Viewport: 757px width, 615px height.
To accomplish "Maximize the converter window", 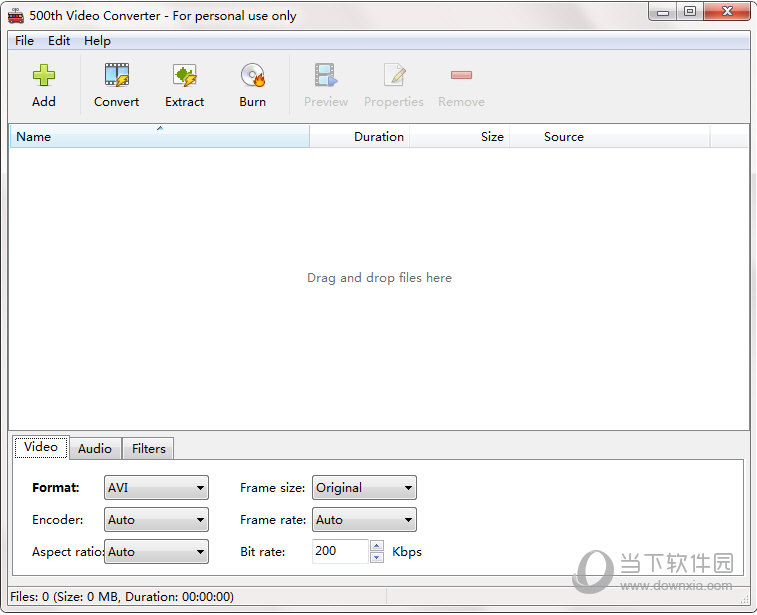I will coord(690,12).
